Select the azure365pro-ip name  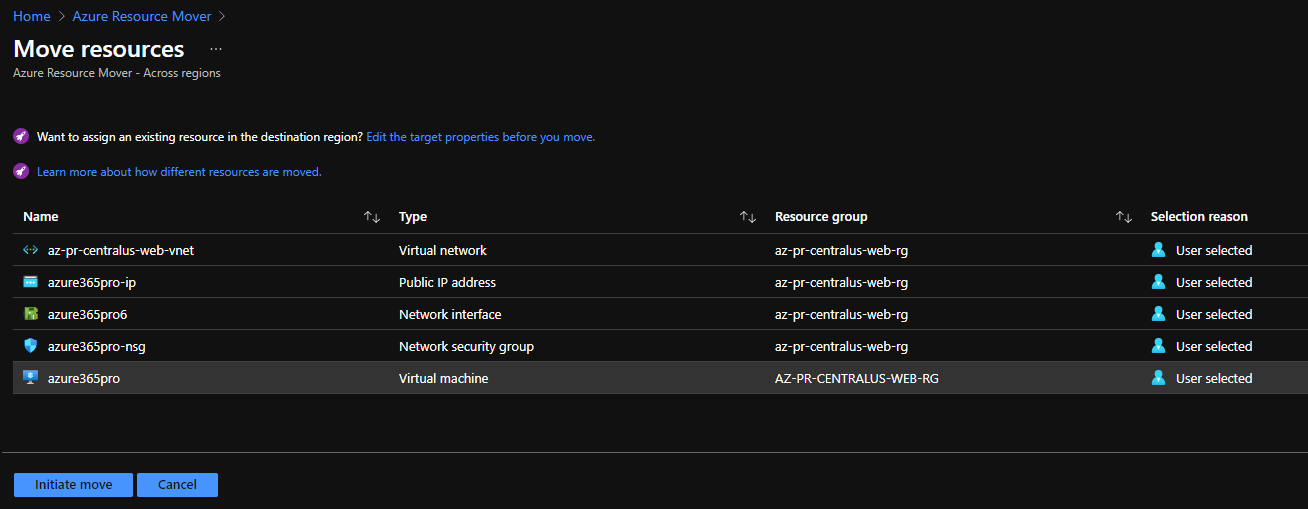pyautogui.click(x=92, y=282)
